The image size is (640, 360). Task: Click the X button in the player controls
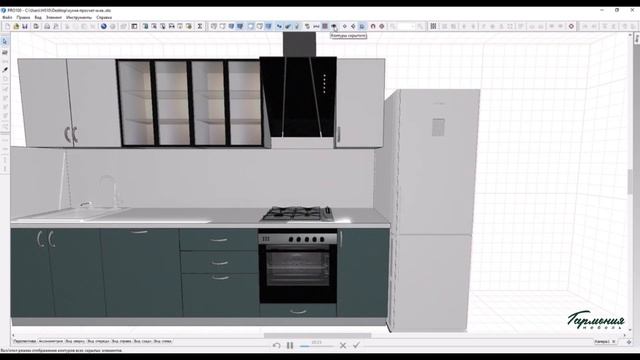coord(343,346)
